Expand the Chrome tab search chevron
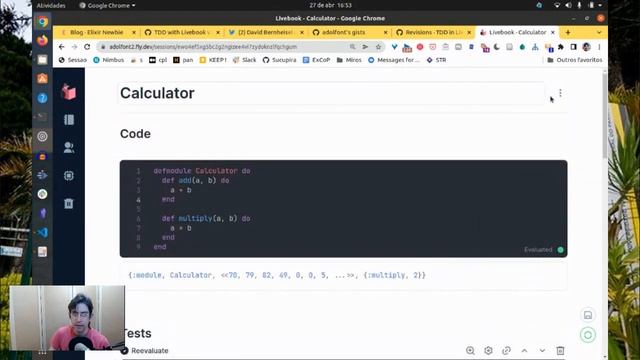Viewport: 640px width, 360px height. coord(599,32)
